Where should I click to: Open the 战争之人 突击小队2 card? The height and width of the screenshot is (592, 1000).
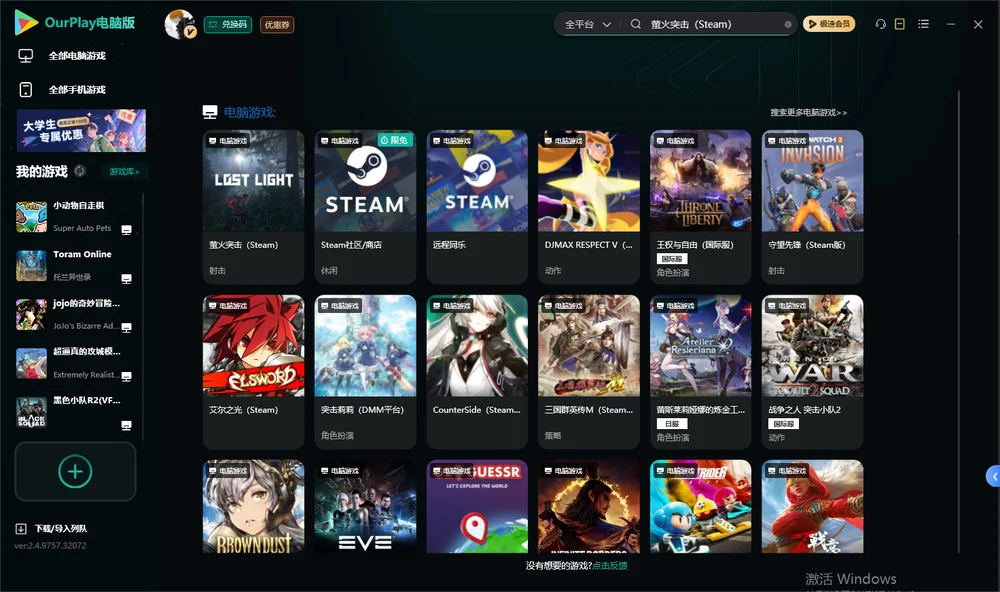tap(812, 372)
